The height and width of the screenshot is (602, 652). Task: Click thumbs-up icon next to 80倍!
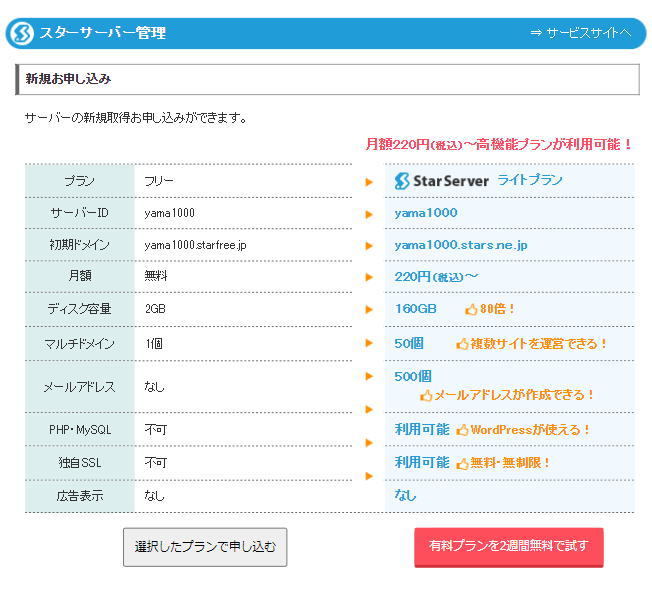click(x=471, y=309)
